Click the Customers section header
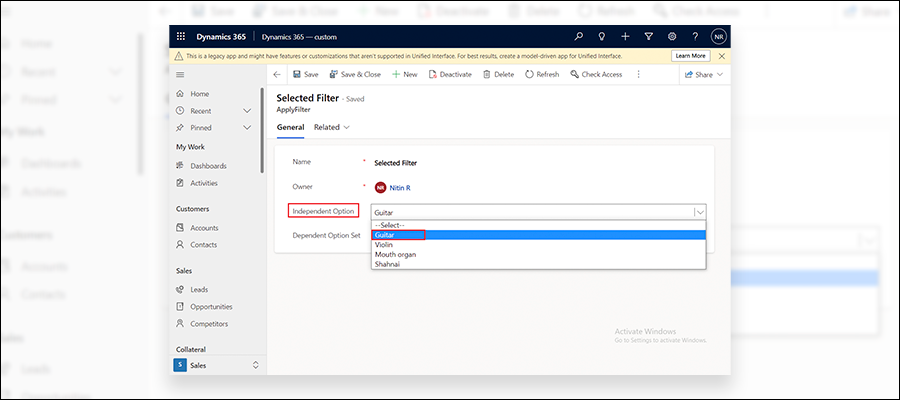 point(192,209)
